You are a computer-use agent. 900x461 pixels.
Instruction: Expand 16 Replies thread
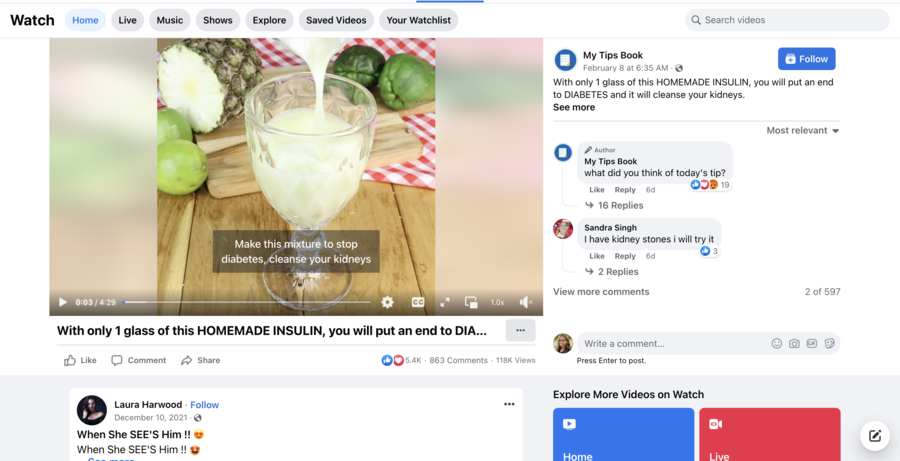click(614, 206)
